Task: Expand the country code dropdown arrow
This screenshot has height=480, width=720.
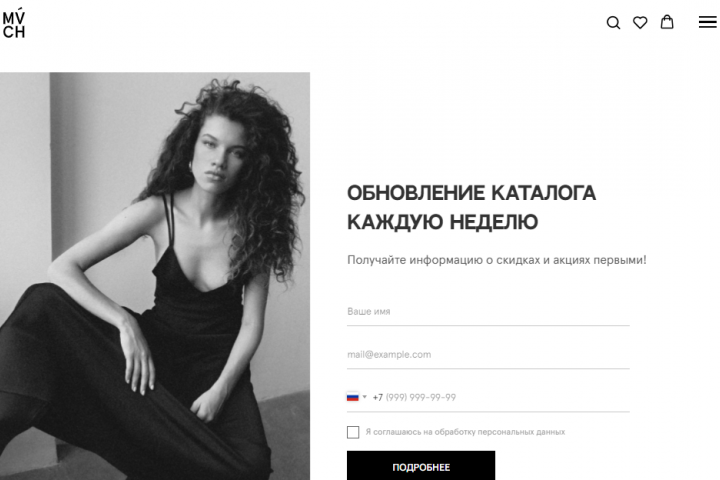Action: tap(365, 396)
